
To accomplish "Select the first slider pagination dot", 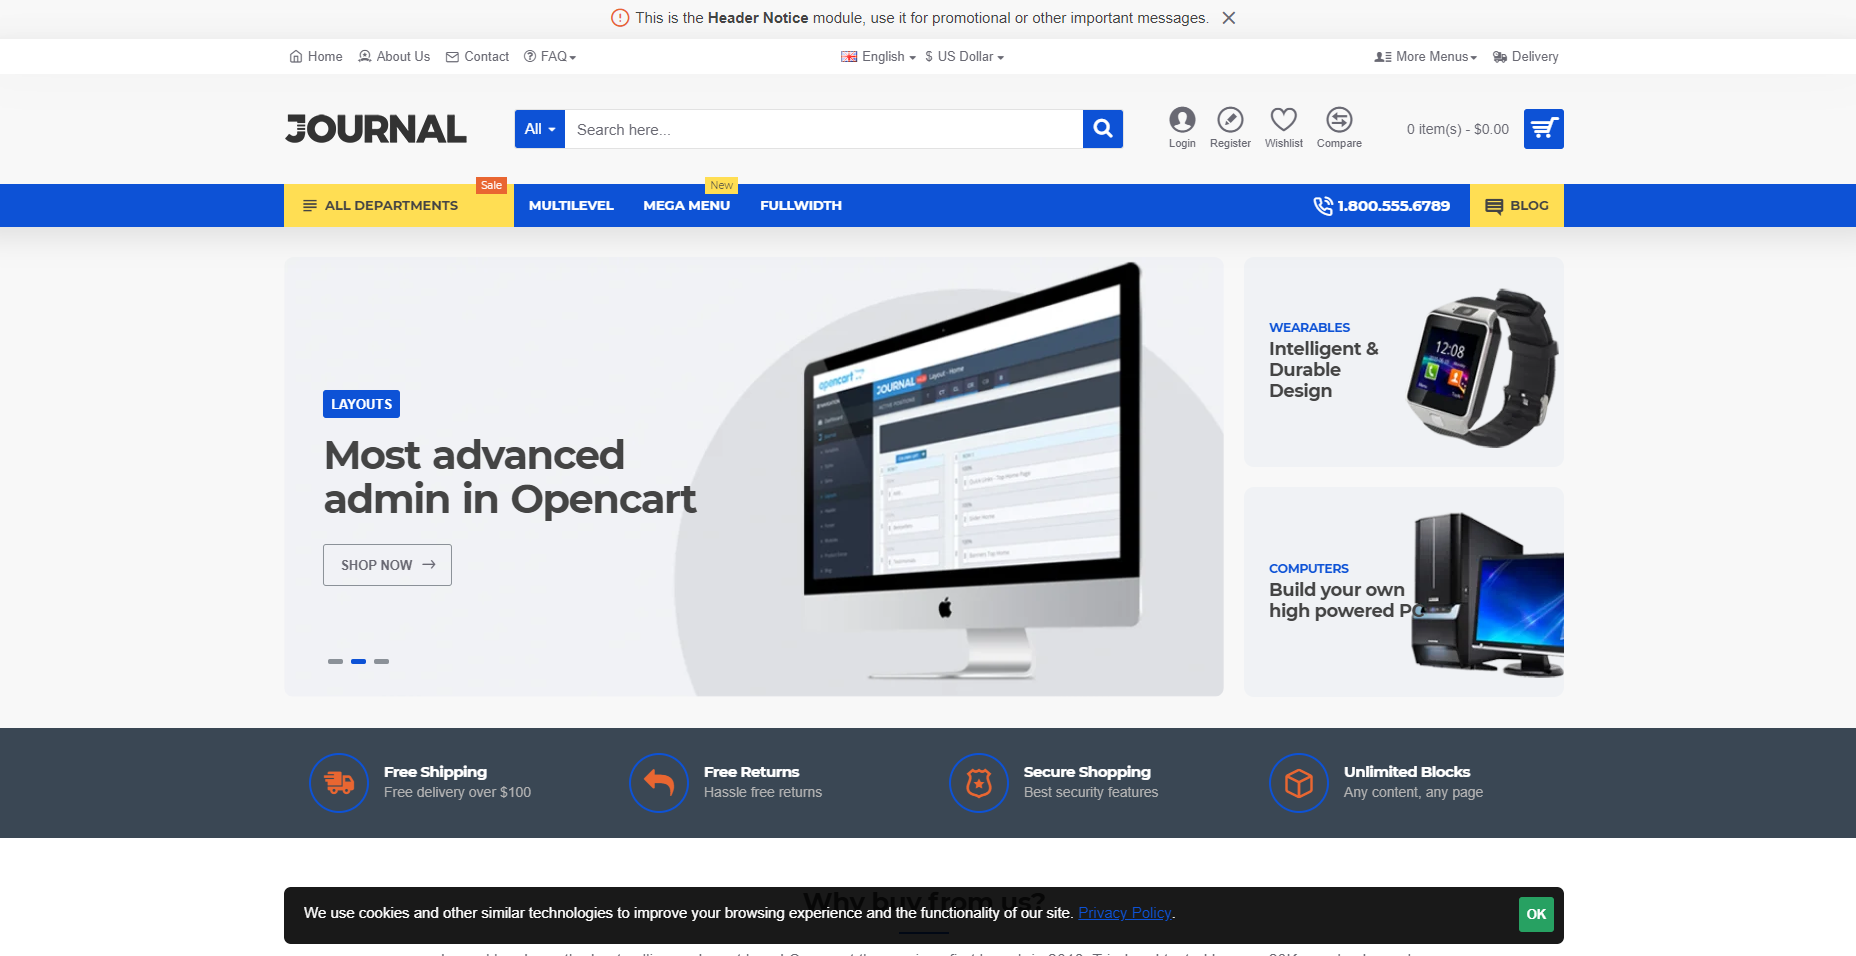I will pyautogui.click(x=335, y=661).
